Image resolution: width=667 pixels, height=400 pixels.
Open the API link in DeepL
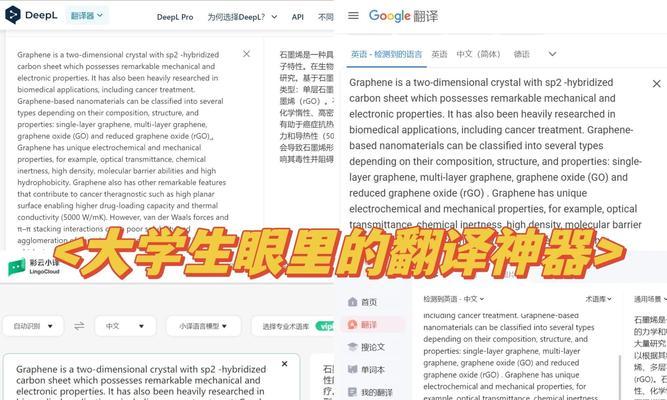(298, 17)
